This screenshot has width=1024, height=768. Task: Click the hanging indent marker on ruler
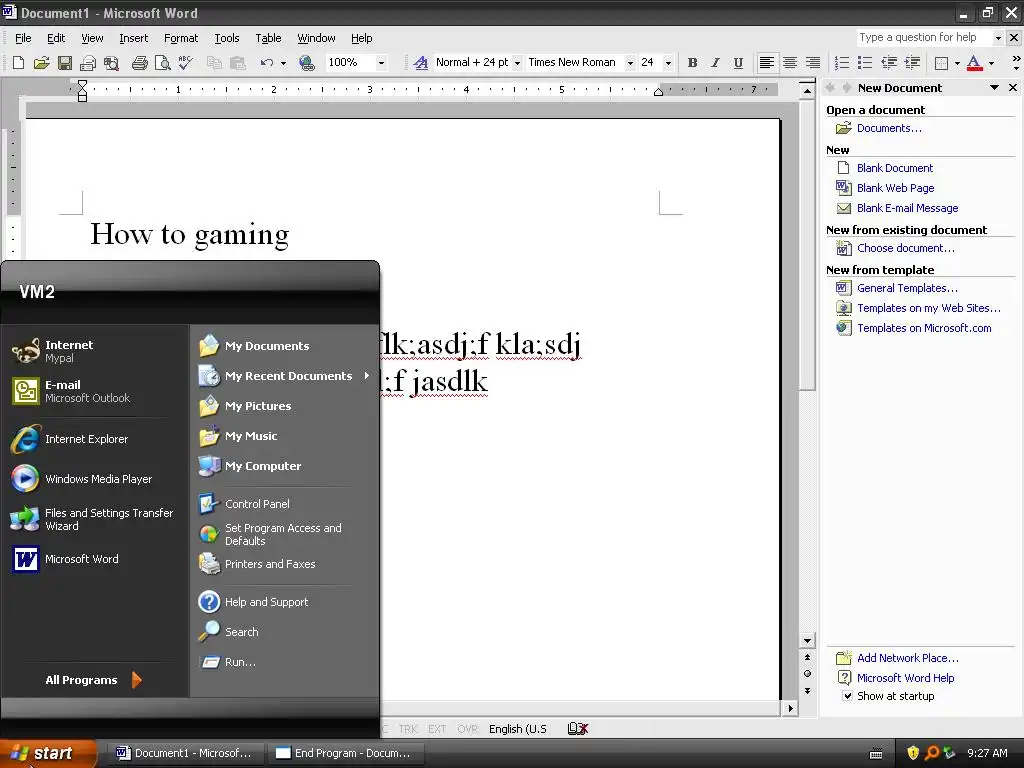click(x=82, y=91)
